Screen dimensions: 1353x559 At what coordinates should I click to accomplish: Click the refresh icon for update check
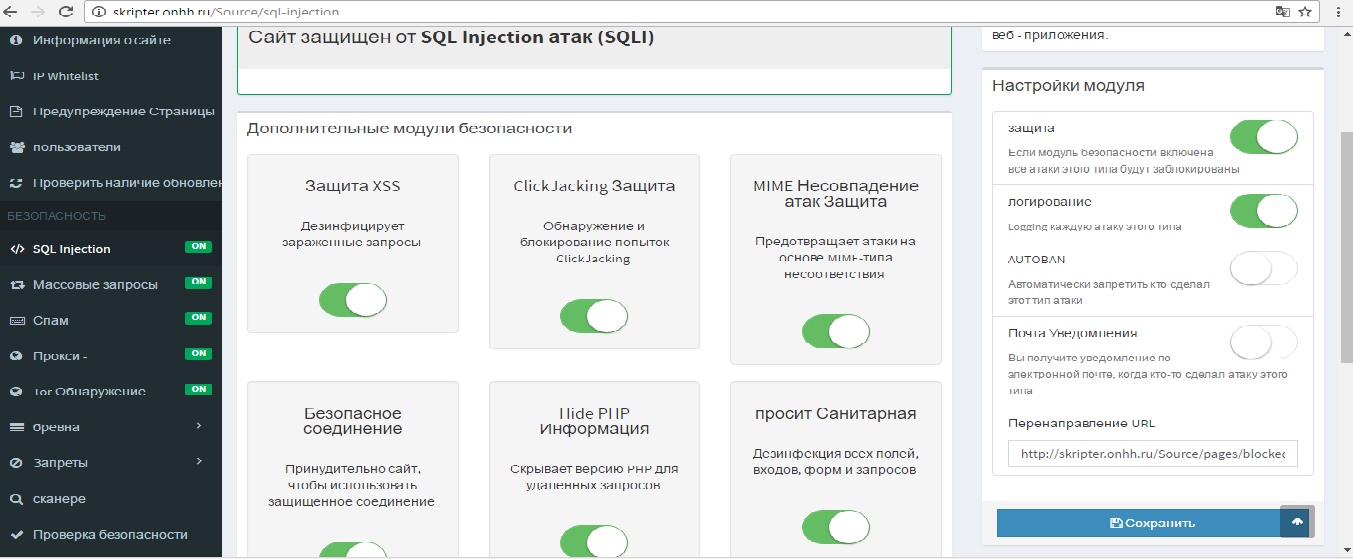coord(16,183)
